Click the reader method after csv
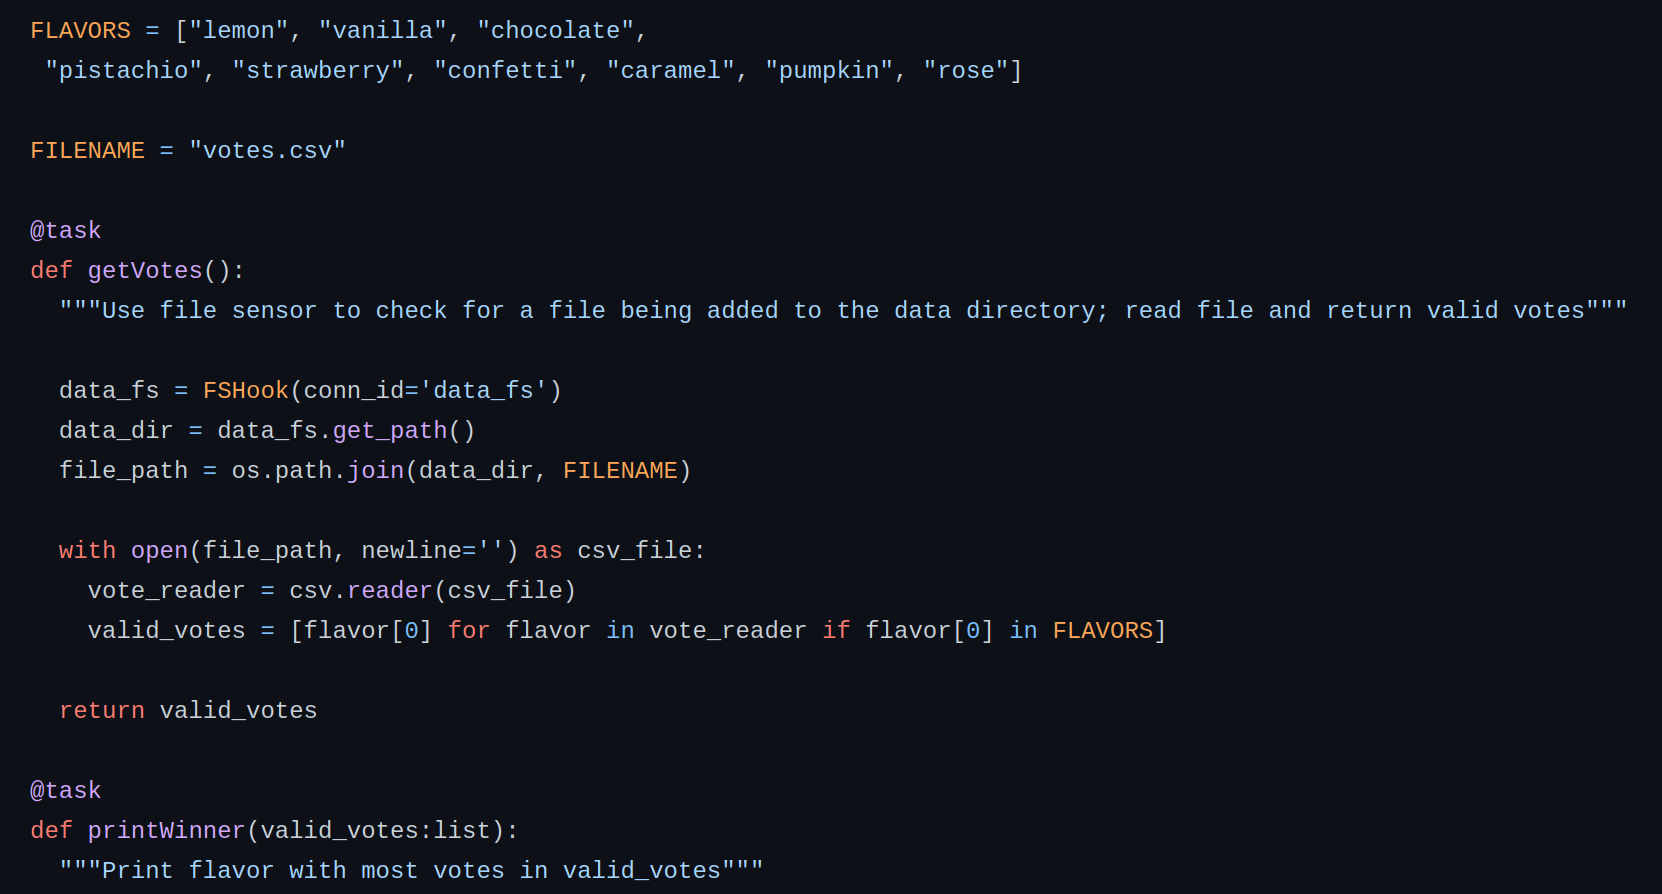 pos(390,591)
